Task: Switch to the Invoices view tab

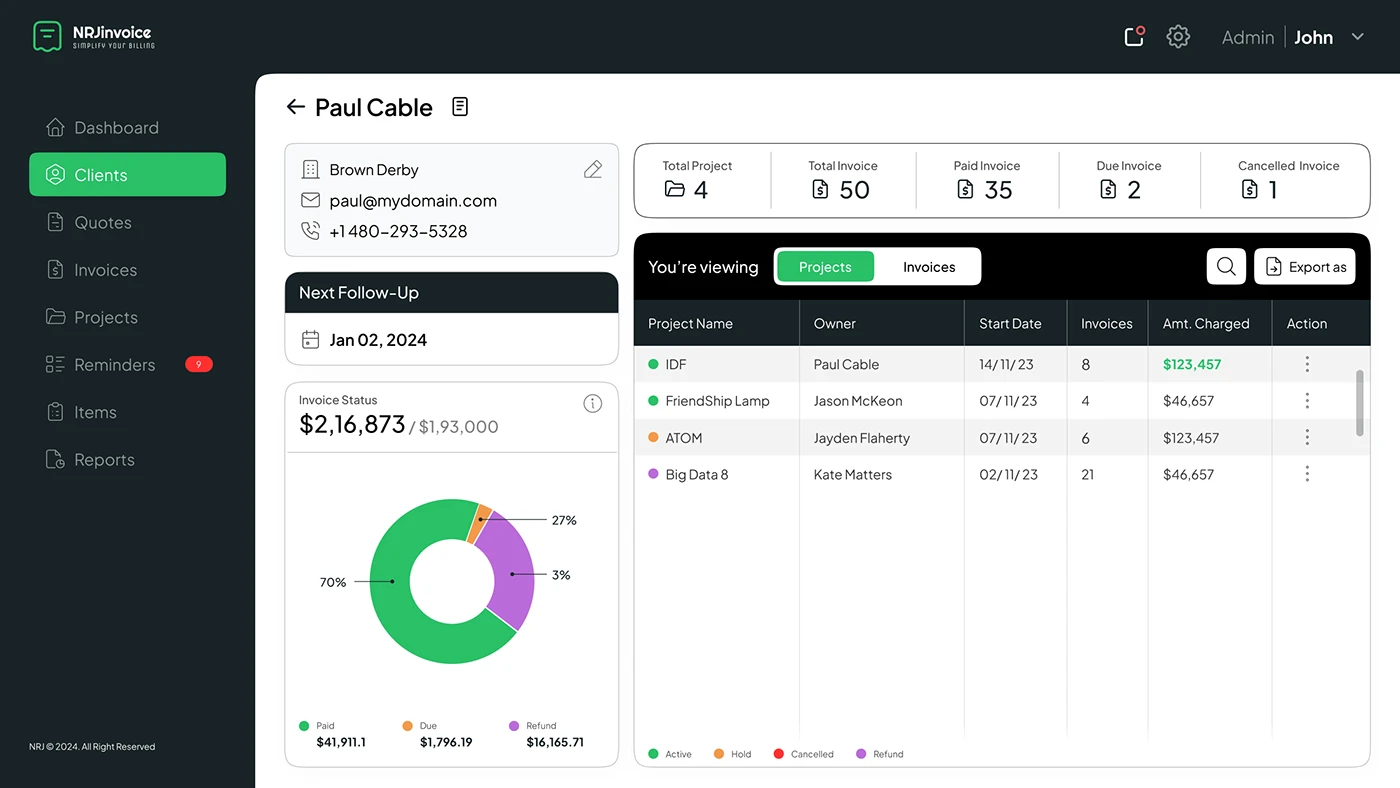Action: click(x=929, y=267)
